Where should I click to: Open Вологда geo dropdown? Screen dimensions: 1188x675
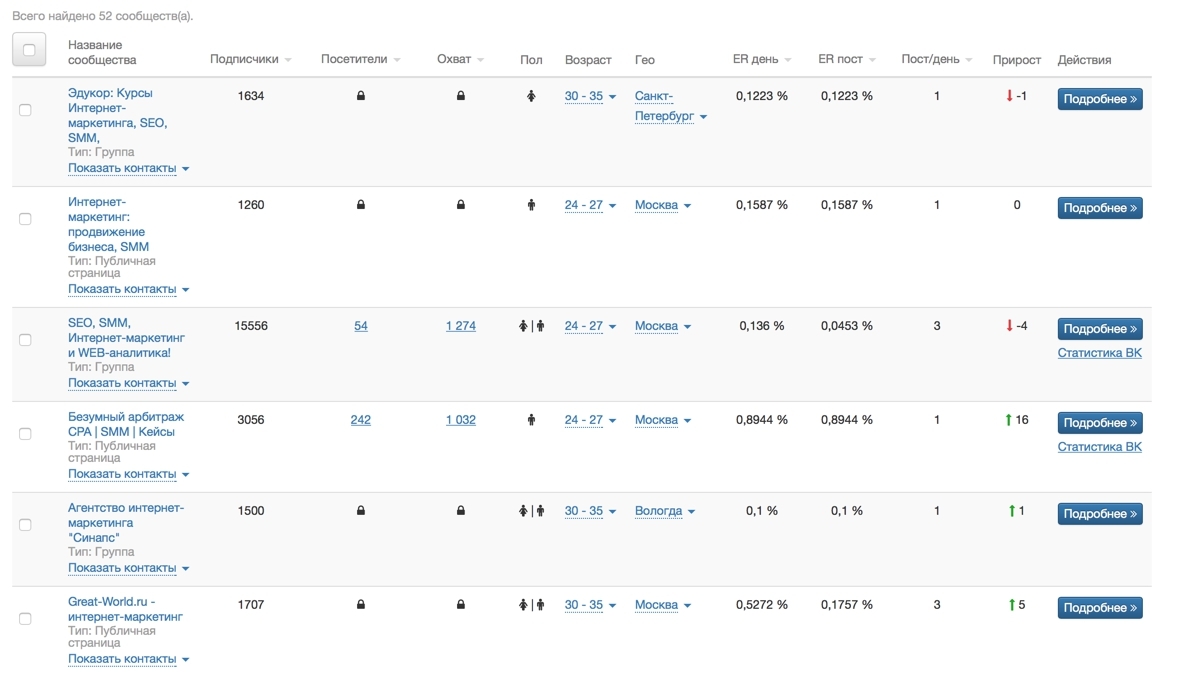(665, 511)
